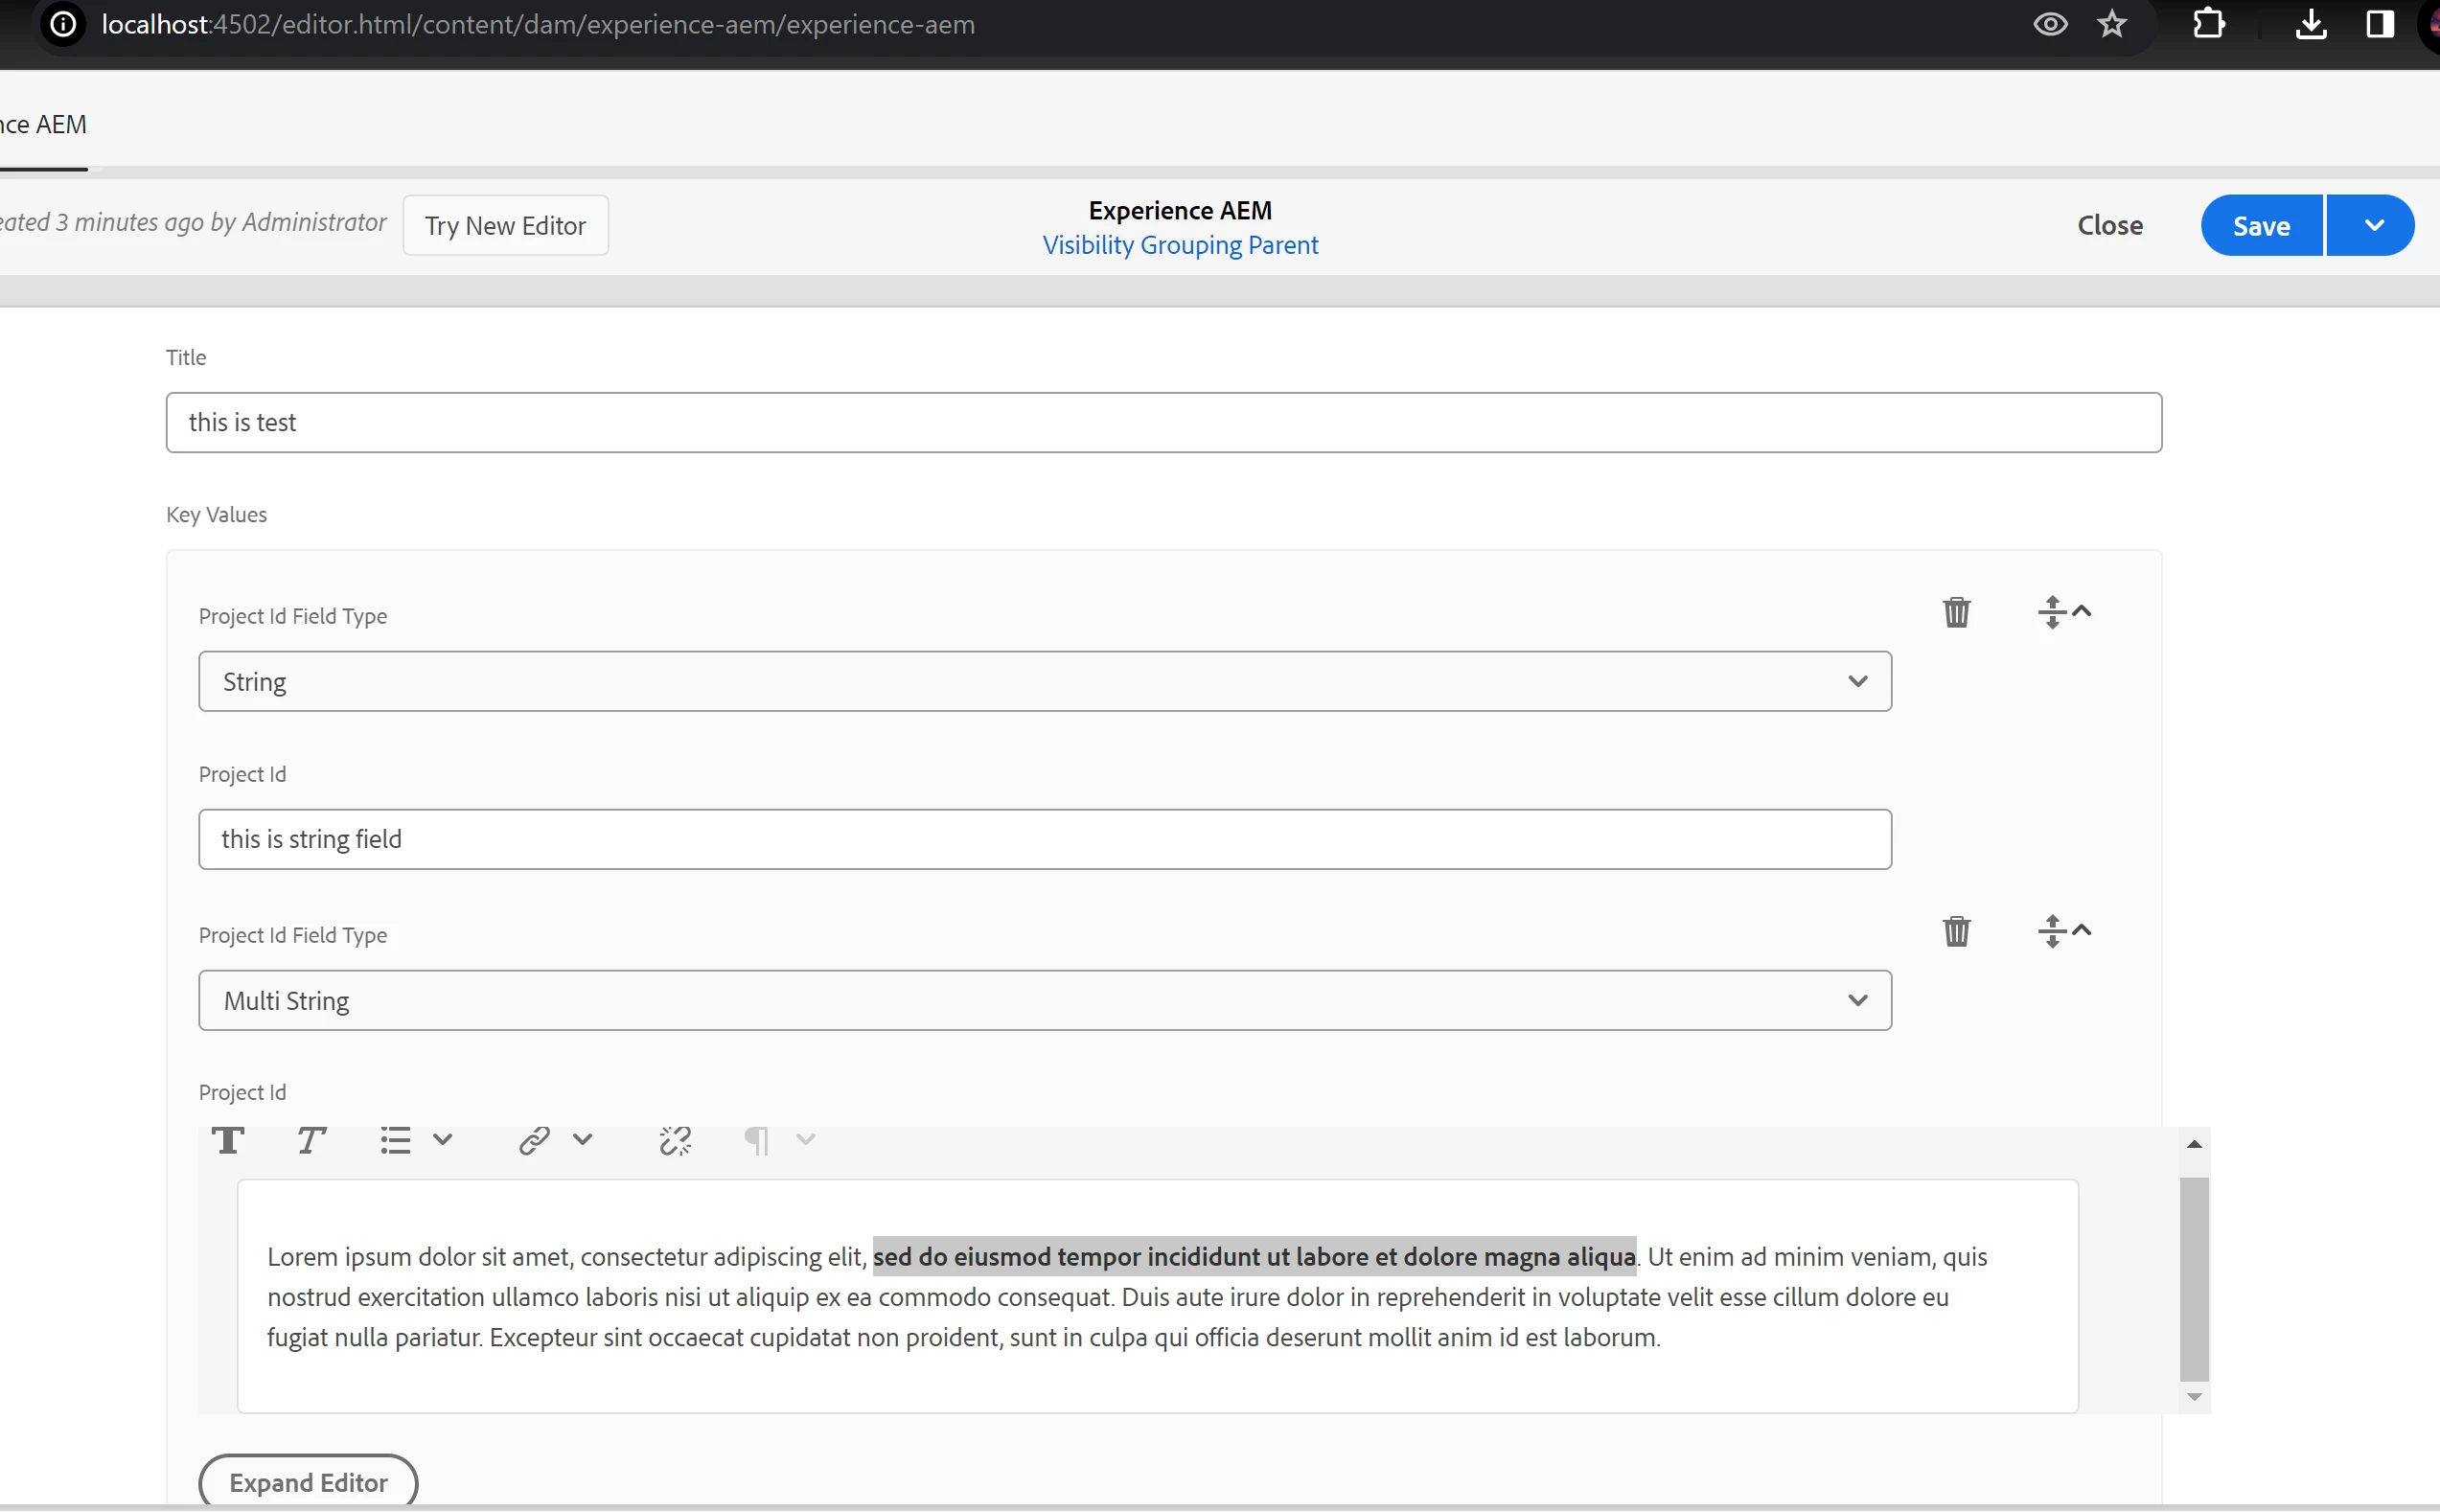This screenshot has width=2440, height=1512.
Task: Click the unlink icon in toolbar
Action: pyautogui.click(x=675, y=1140)
